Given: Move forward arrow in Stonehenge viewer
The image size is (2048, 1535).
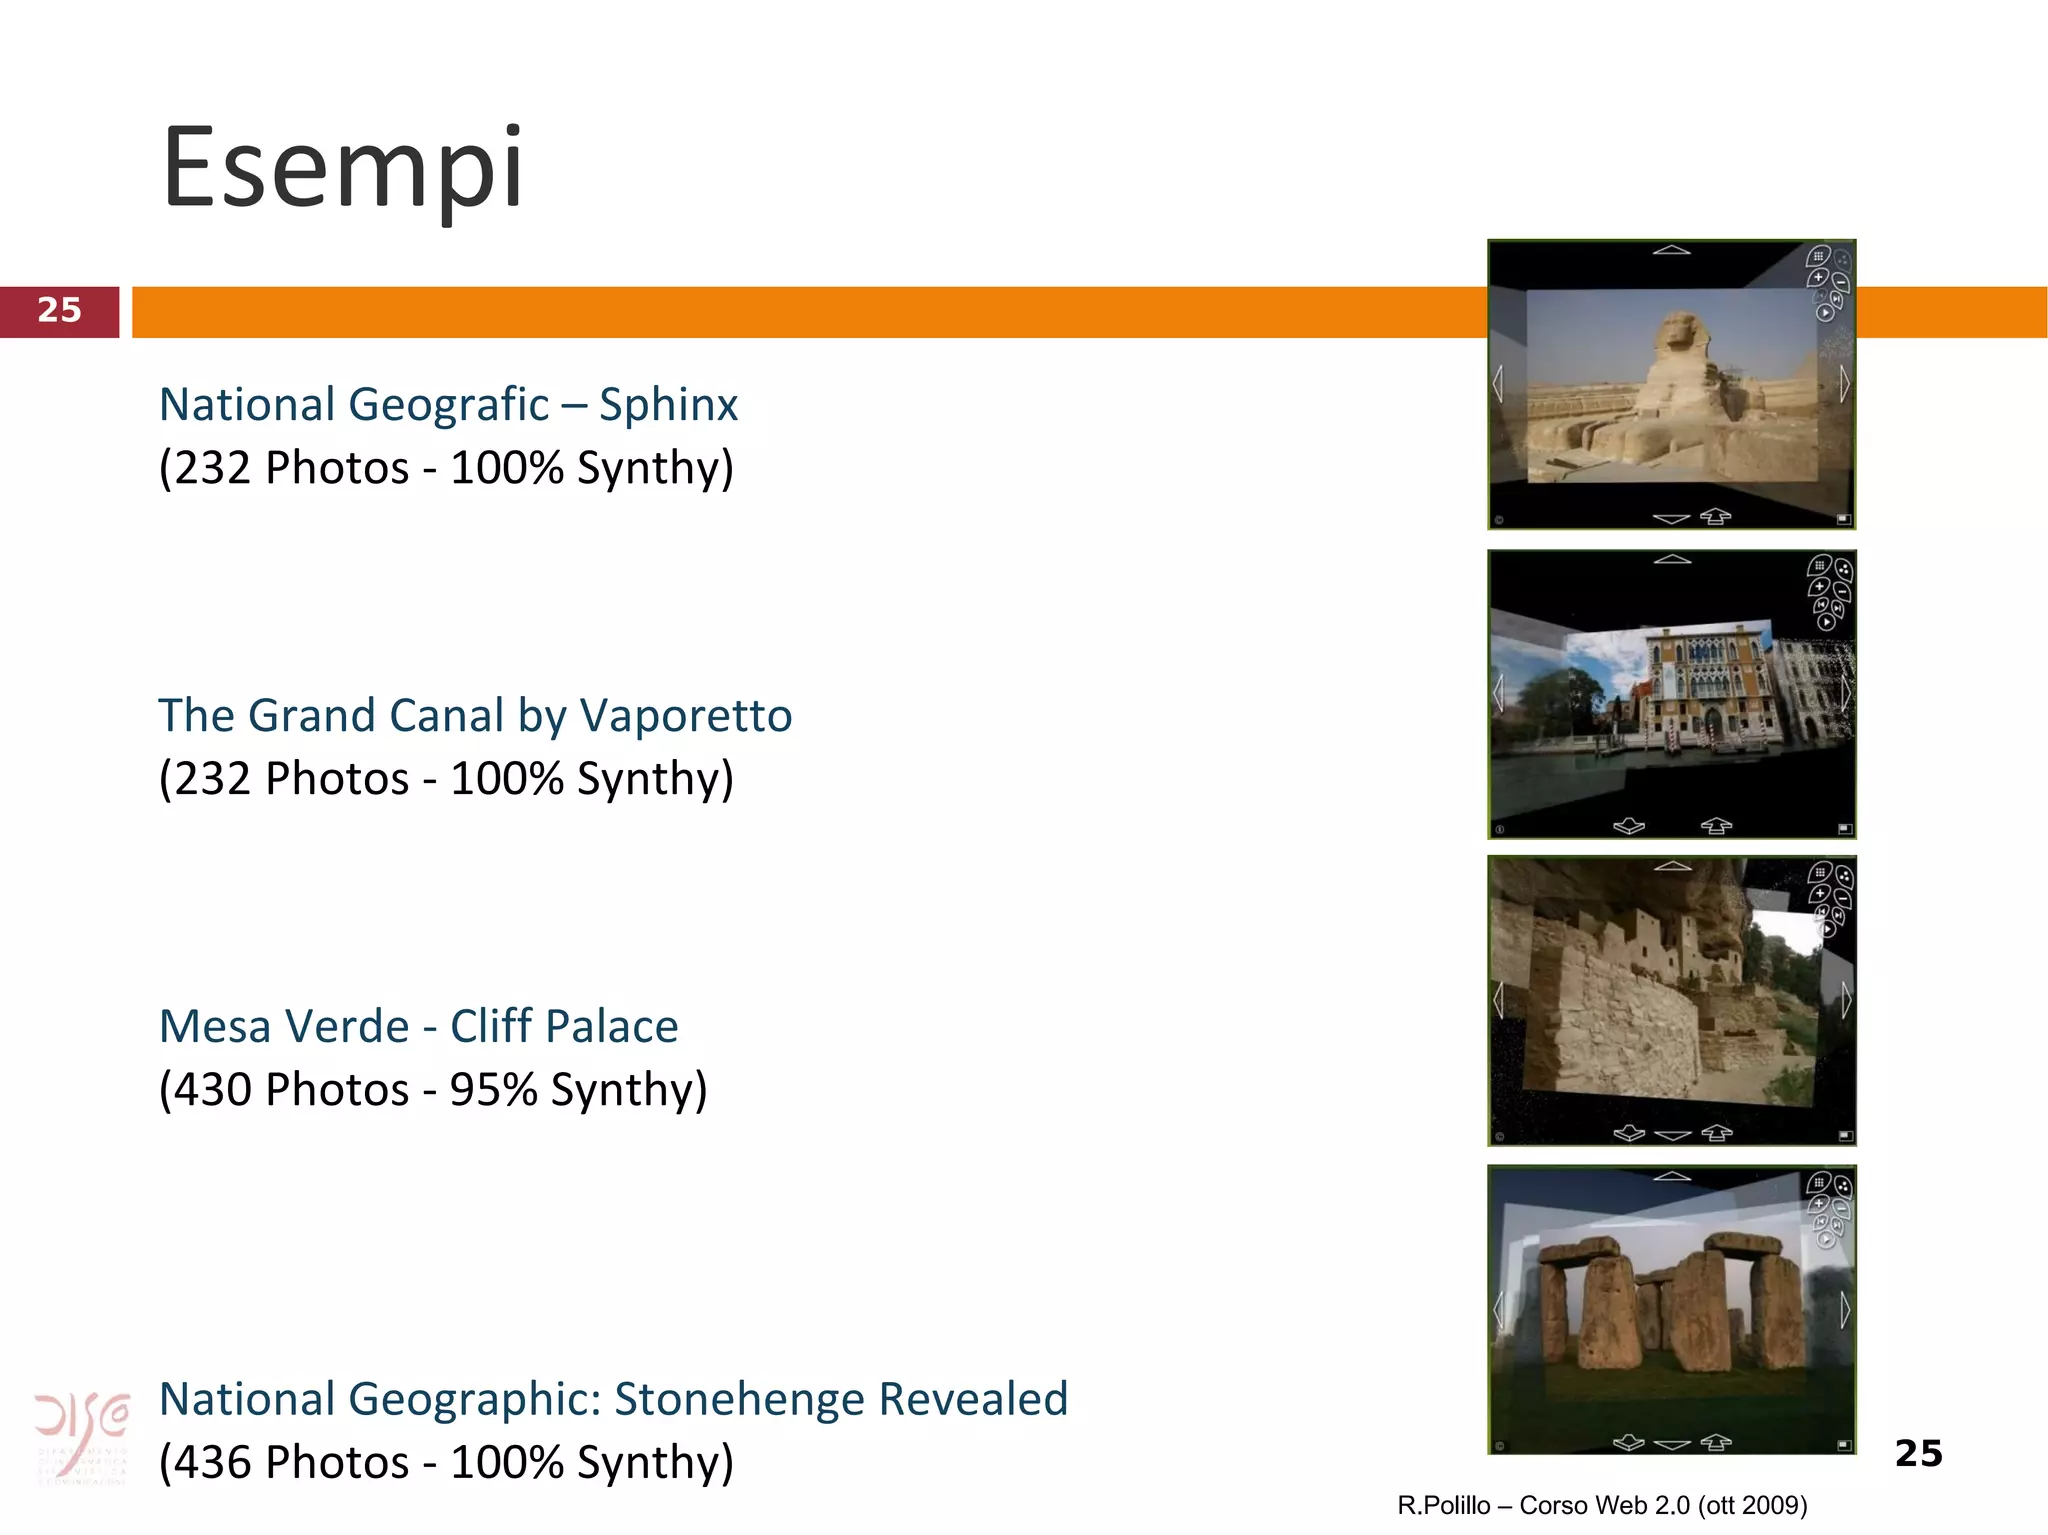Looking at the screenshot, I should [1717, 1441].
